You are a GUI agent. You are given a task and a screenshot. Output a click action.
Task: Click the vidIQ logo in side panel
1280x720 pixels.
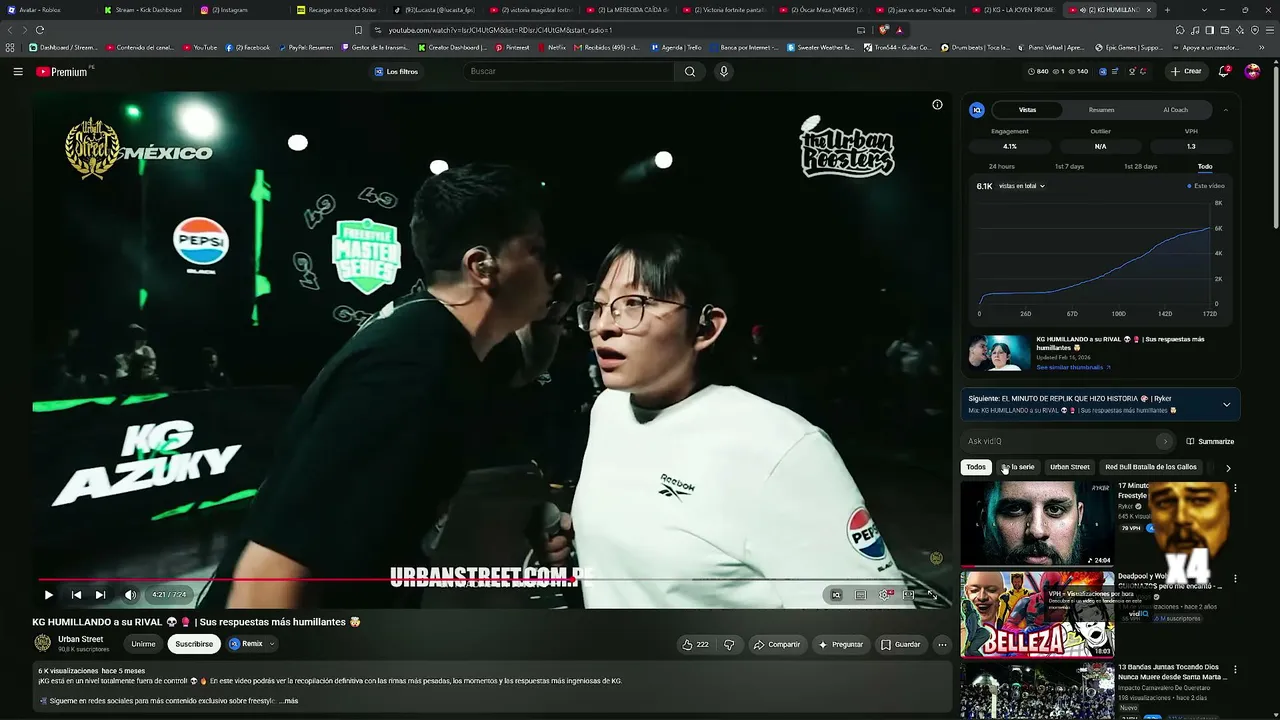click(x=977, y=110)
